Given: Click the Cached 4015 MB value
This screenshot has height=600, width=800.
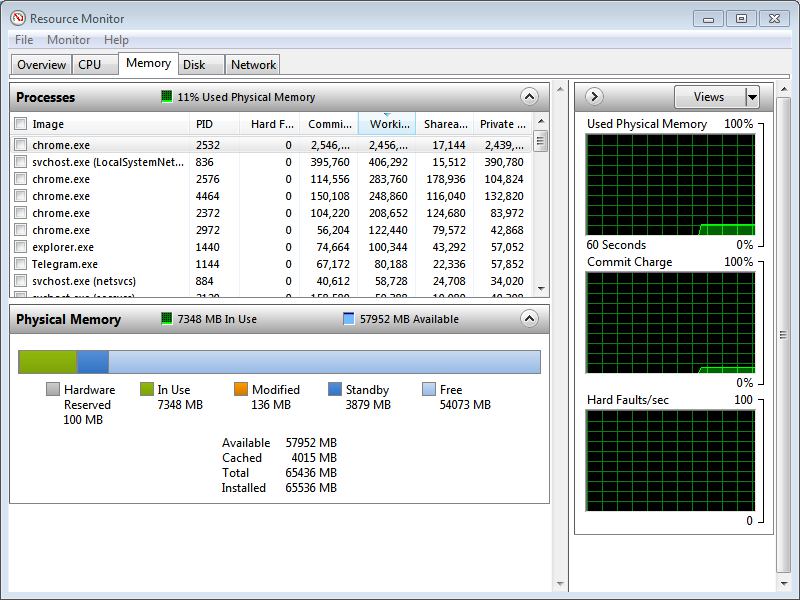Looking at the screenshot, I should pyautogui.click(x=314, y=458).
